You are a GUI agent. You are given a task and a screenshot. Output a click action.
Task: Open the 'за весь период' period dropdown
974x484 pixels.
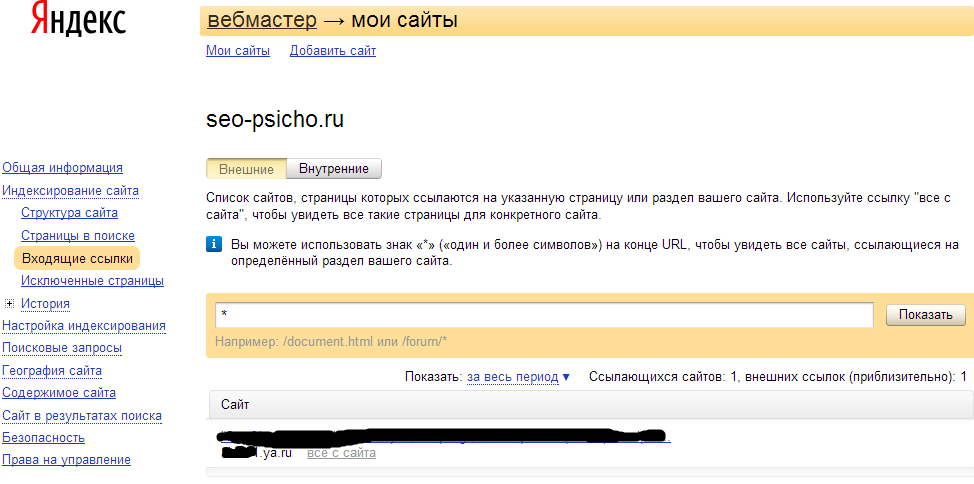[518, 377]
